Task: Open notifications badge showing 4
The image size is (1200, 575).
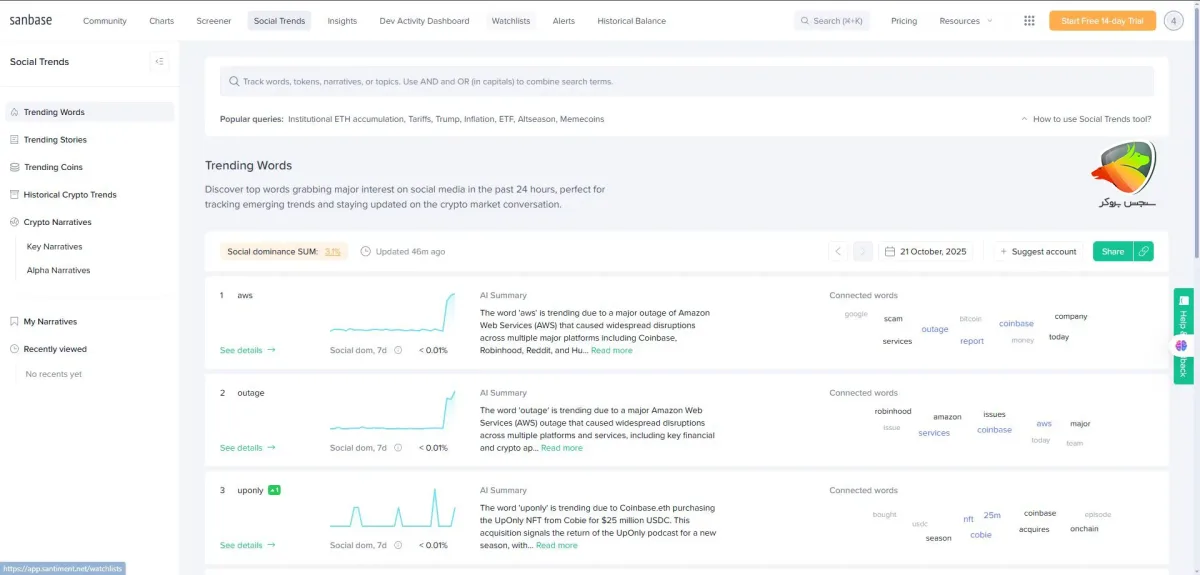Action: [x=1174, y=21]
